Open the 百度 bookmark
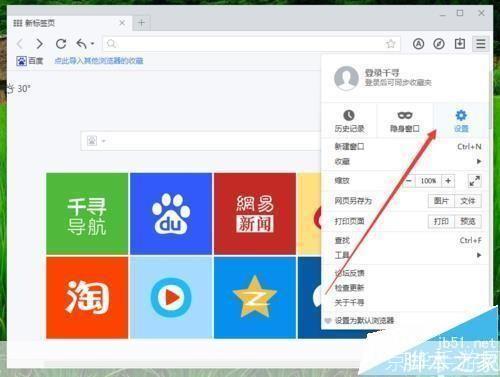The height and width of the screenshot is (377, 500). tap(30, 61)
